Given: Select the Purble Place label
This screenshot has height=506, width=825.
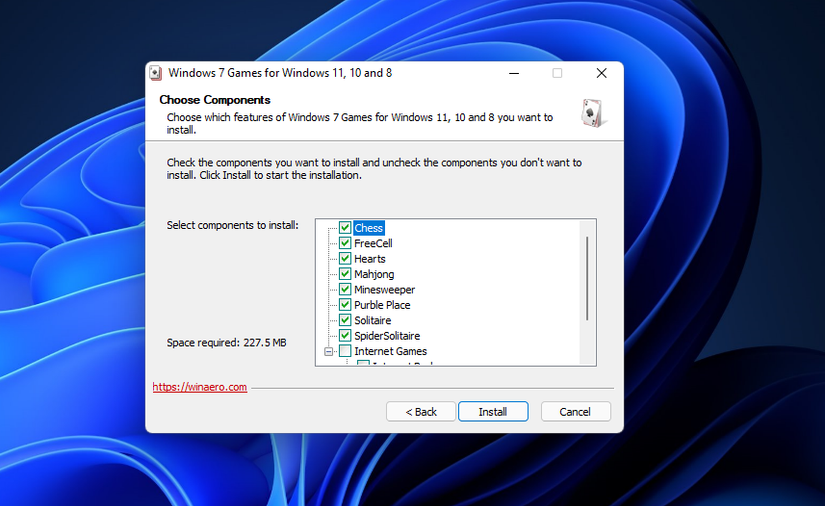Looking at the screenshot, I should 382,305.
